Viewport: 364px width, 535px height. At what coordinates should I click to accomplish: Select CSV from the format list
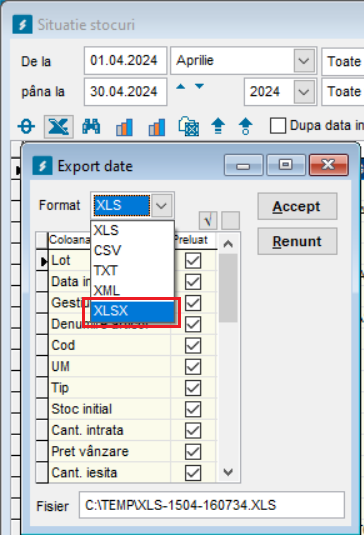[x=132, y=250]
